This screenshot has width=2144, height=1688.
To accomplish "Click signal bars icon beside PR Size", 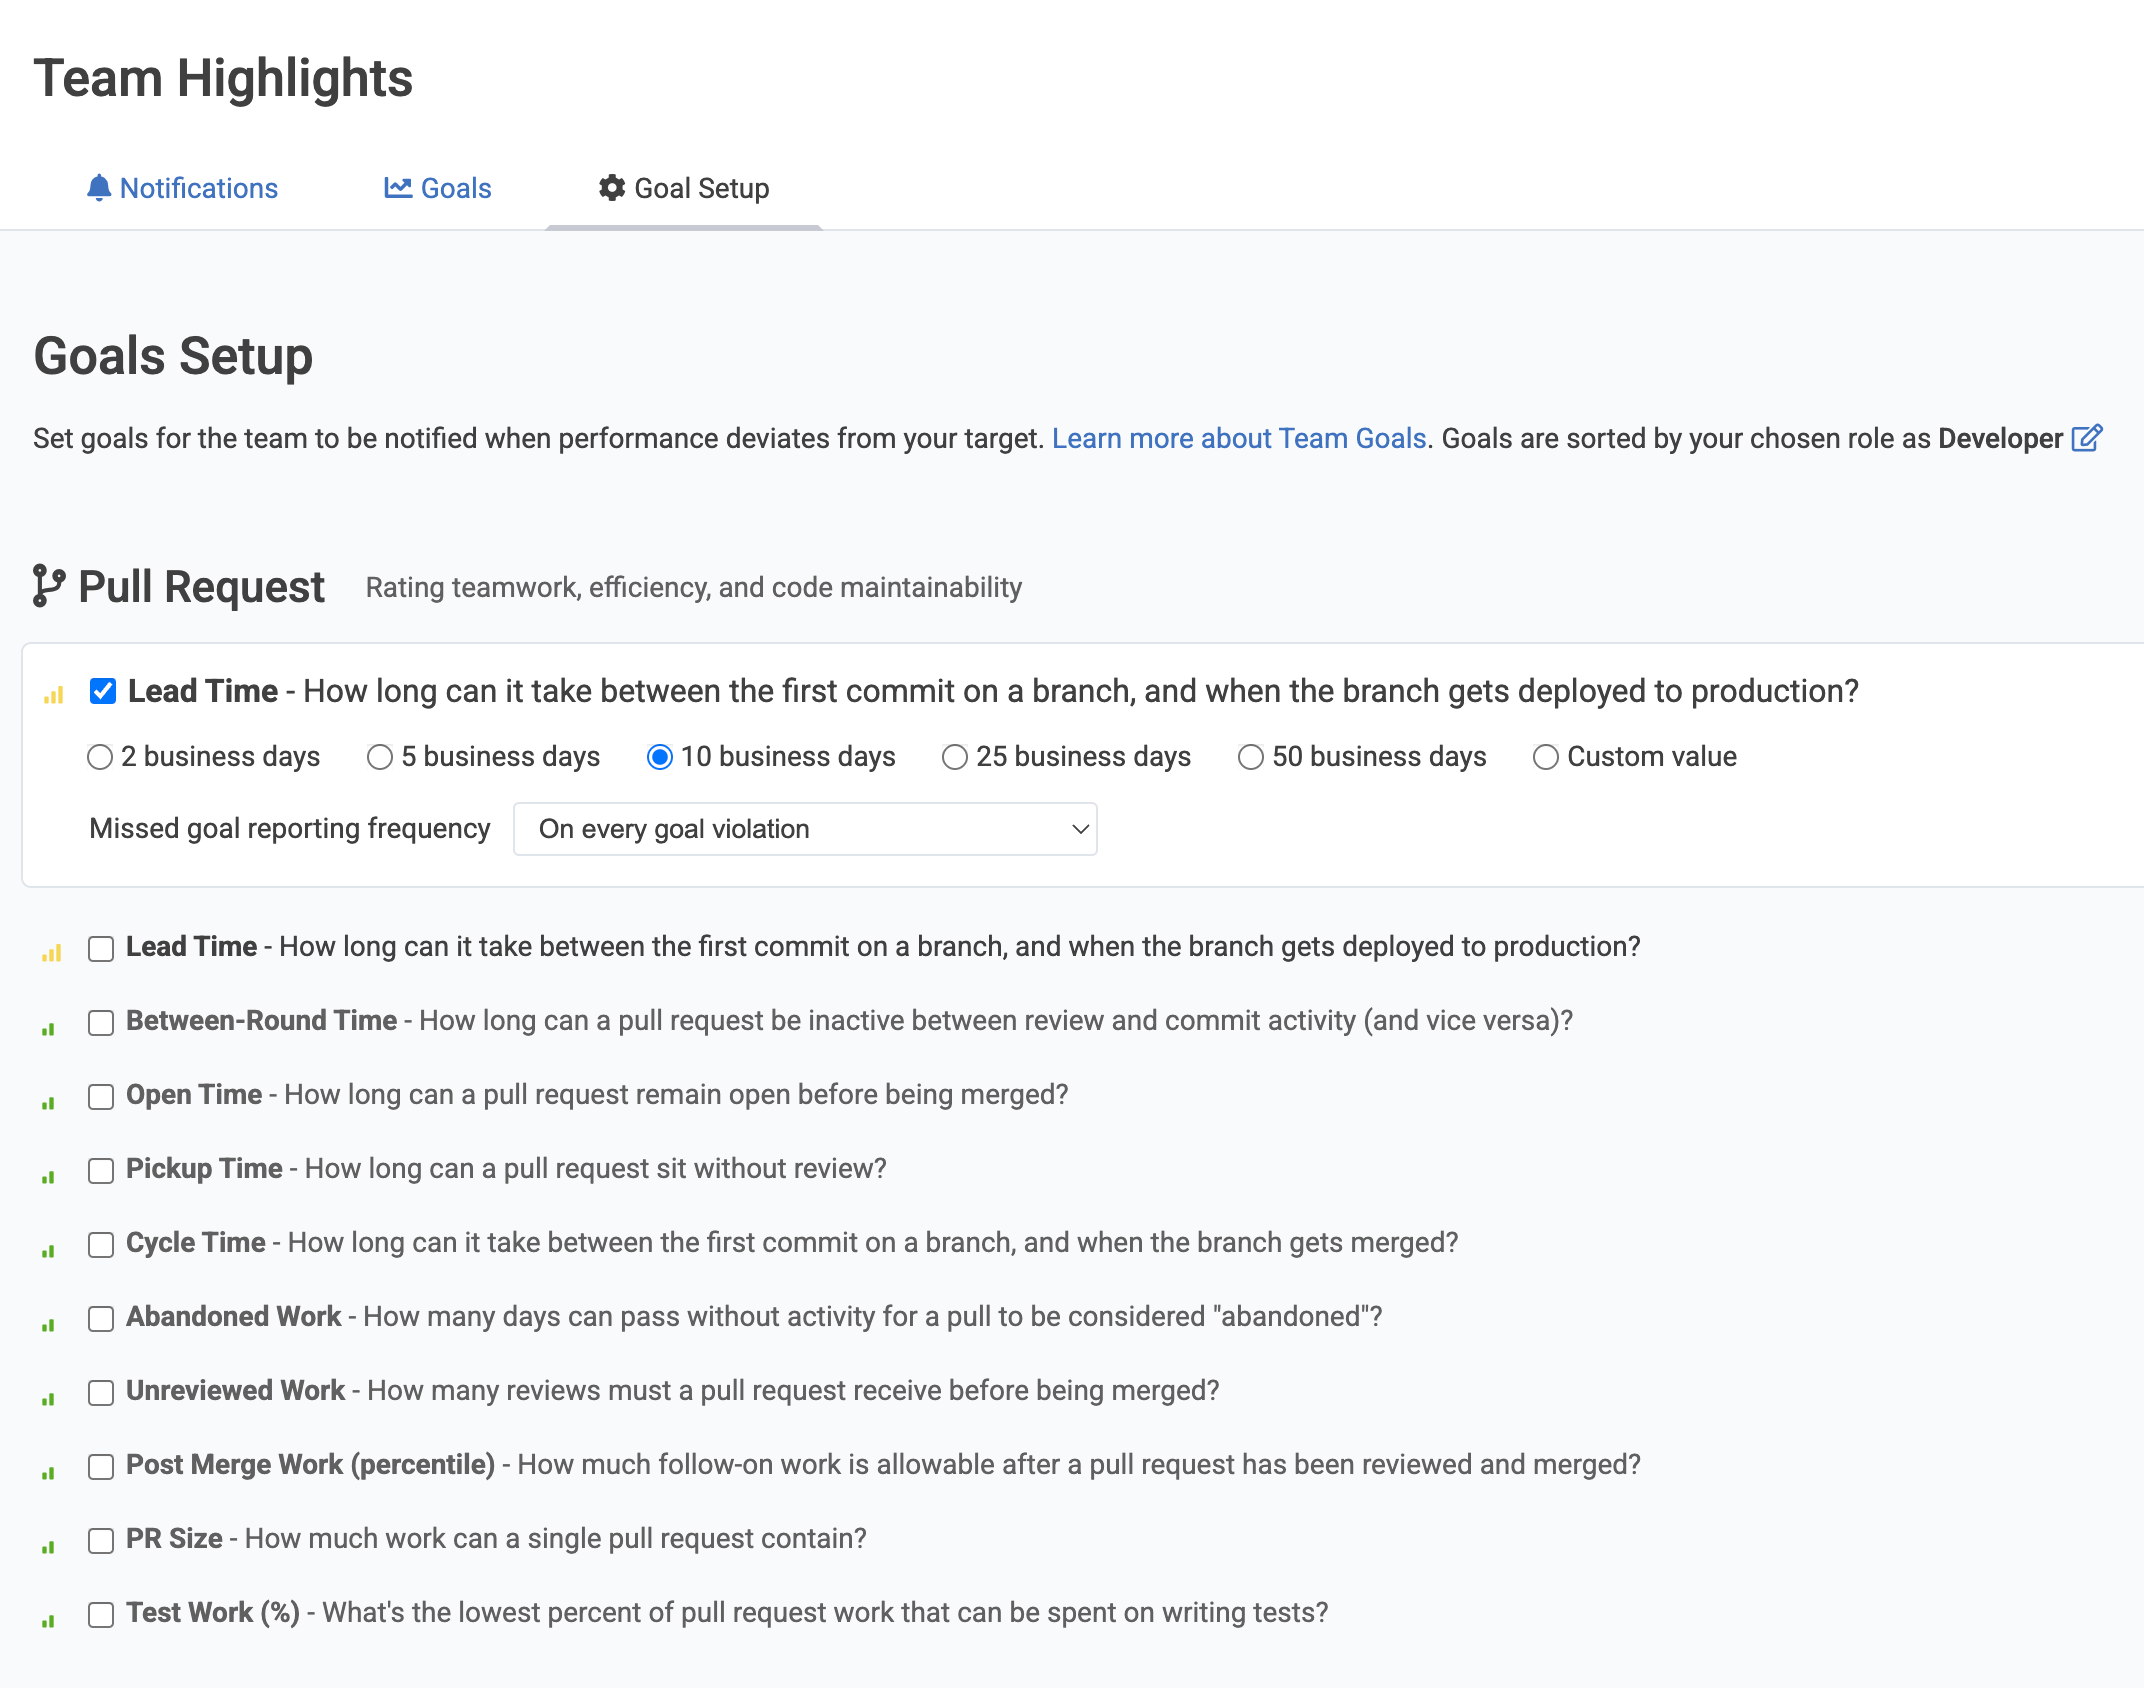I will [x=48, y=1546].
